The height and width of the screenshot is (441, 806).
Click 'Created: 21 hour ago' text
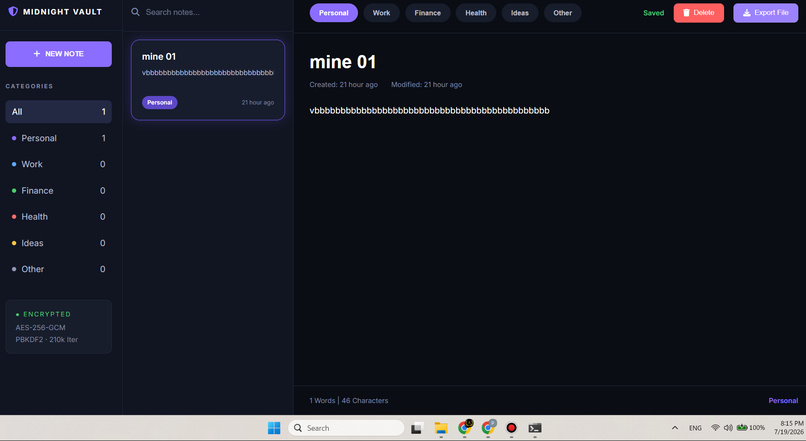pyautogui.click(x=343, y=85)
